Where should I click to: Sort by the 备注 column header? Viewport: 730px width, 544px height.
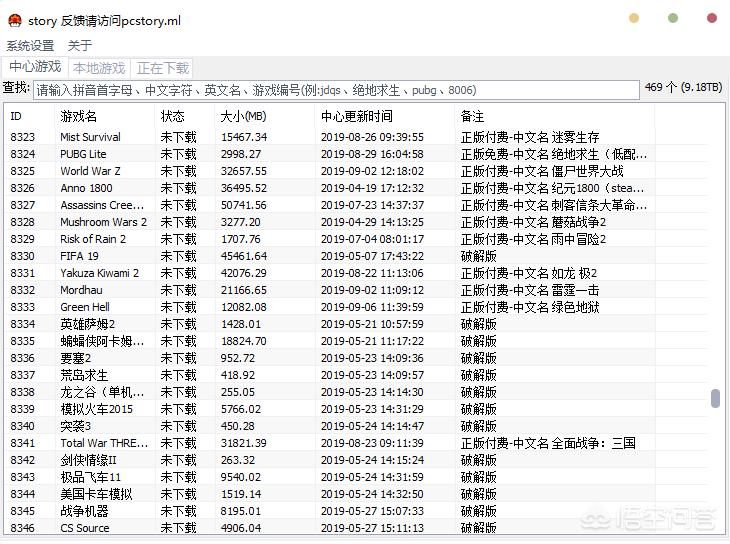(554, 116)
